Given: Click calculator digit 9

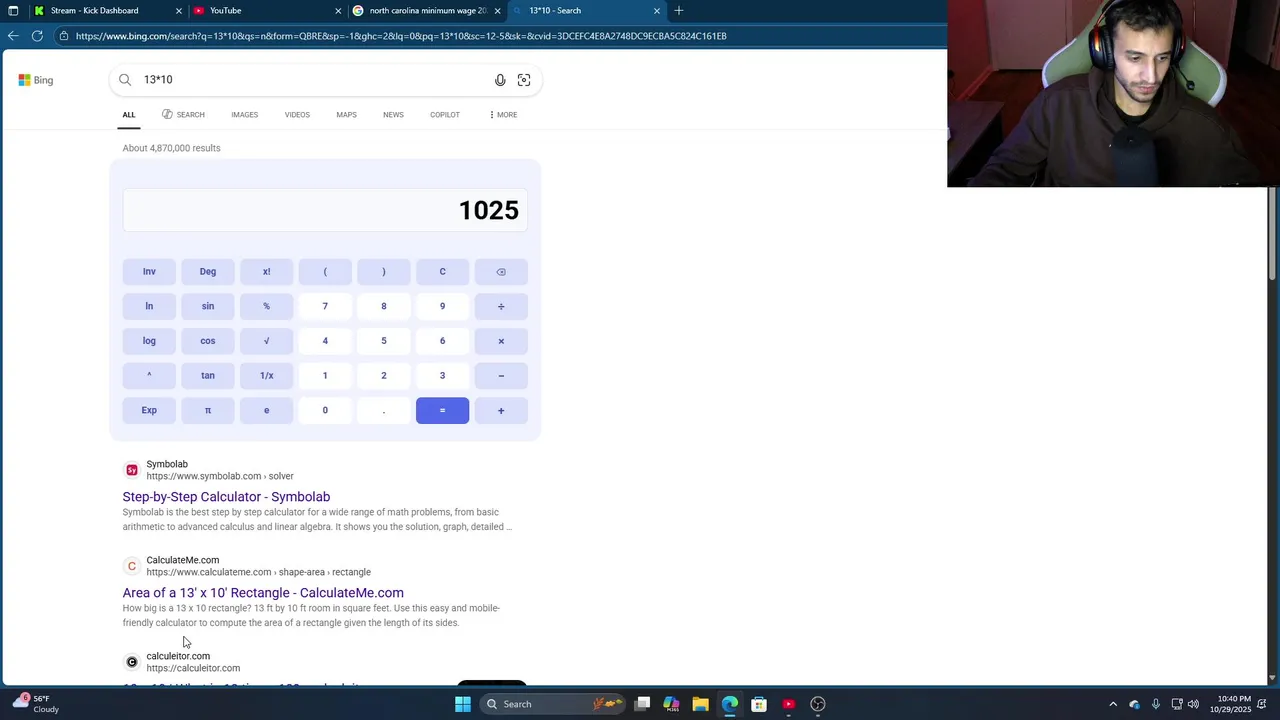Looking at the screenshot, I should pyautogui.click(x=442, y=306).
